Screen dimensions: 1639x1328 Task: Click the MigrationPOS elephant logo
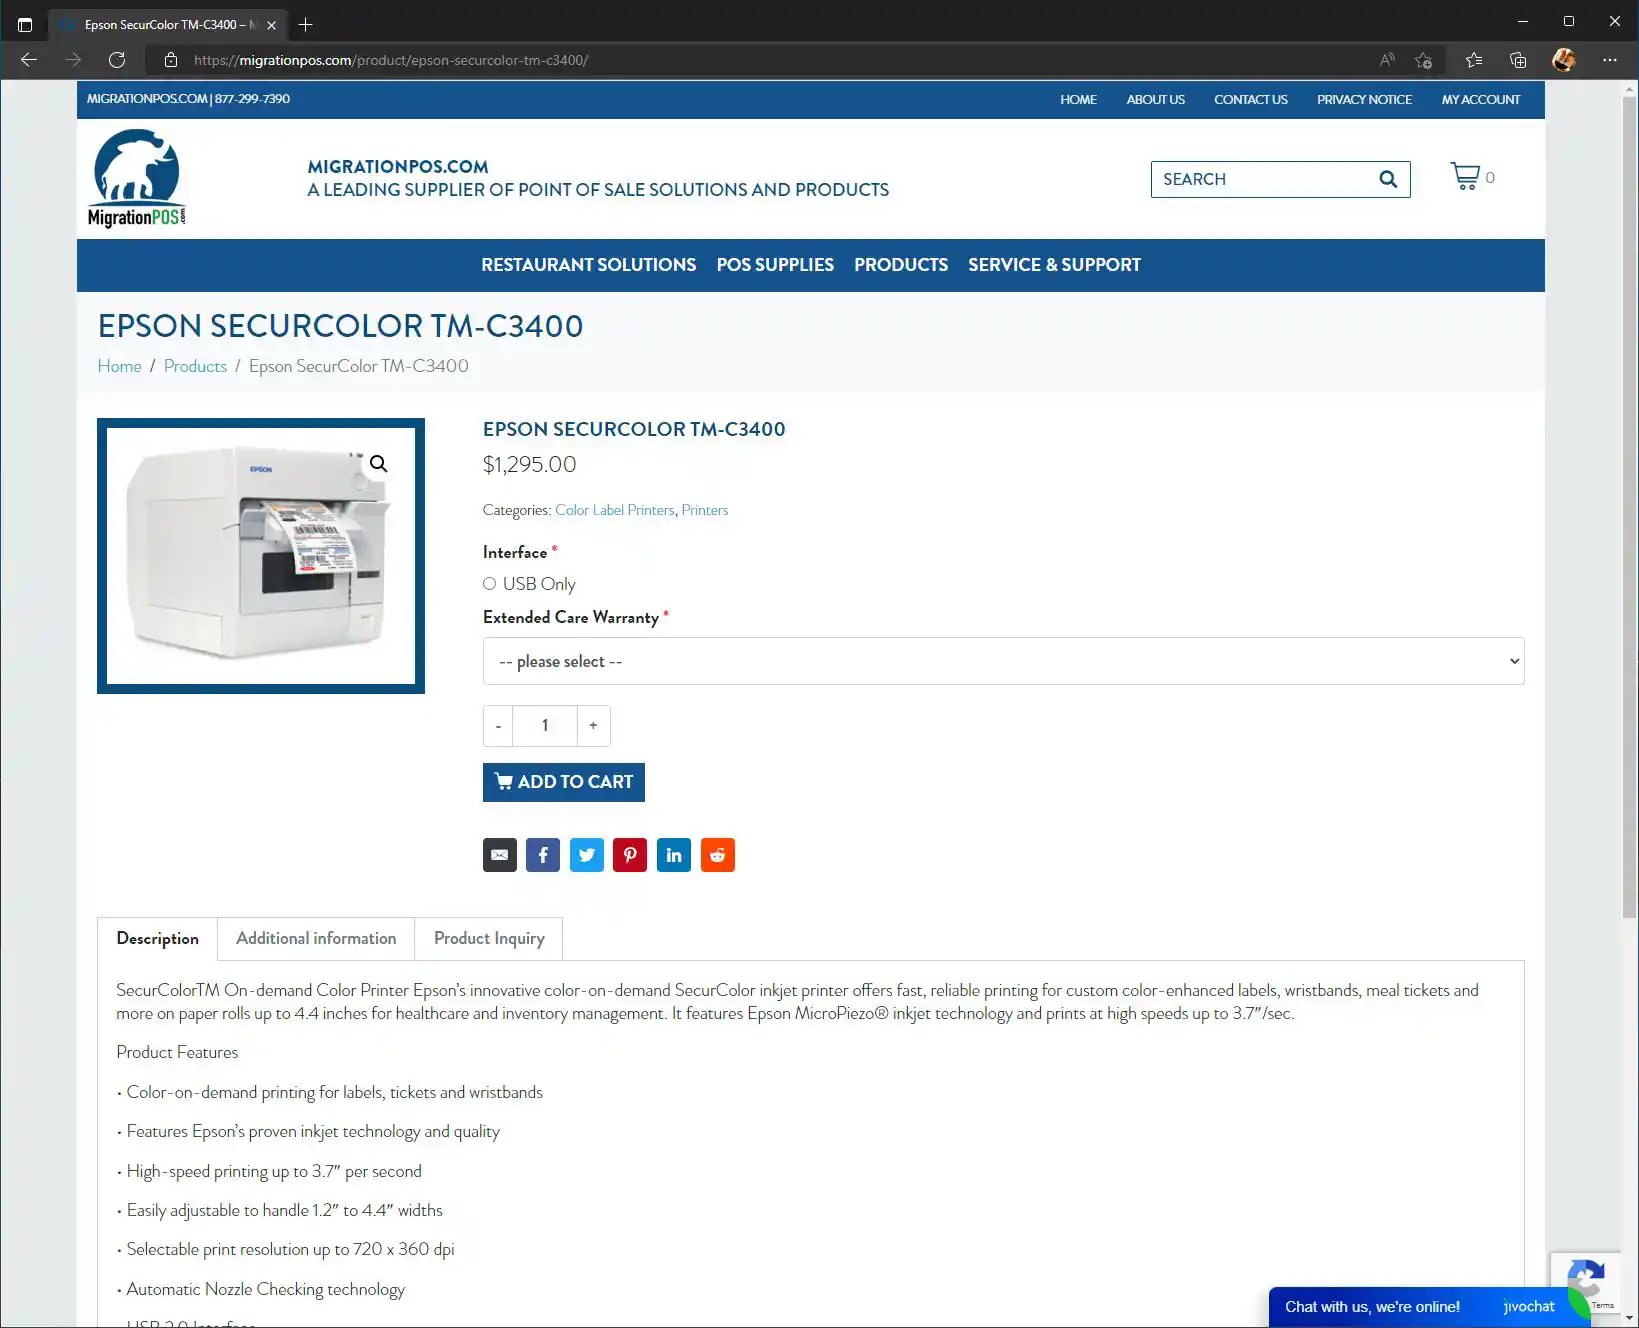click(137, 178)
